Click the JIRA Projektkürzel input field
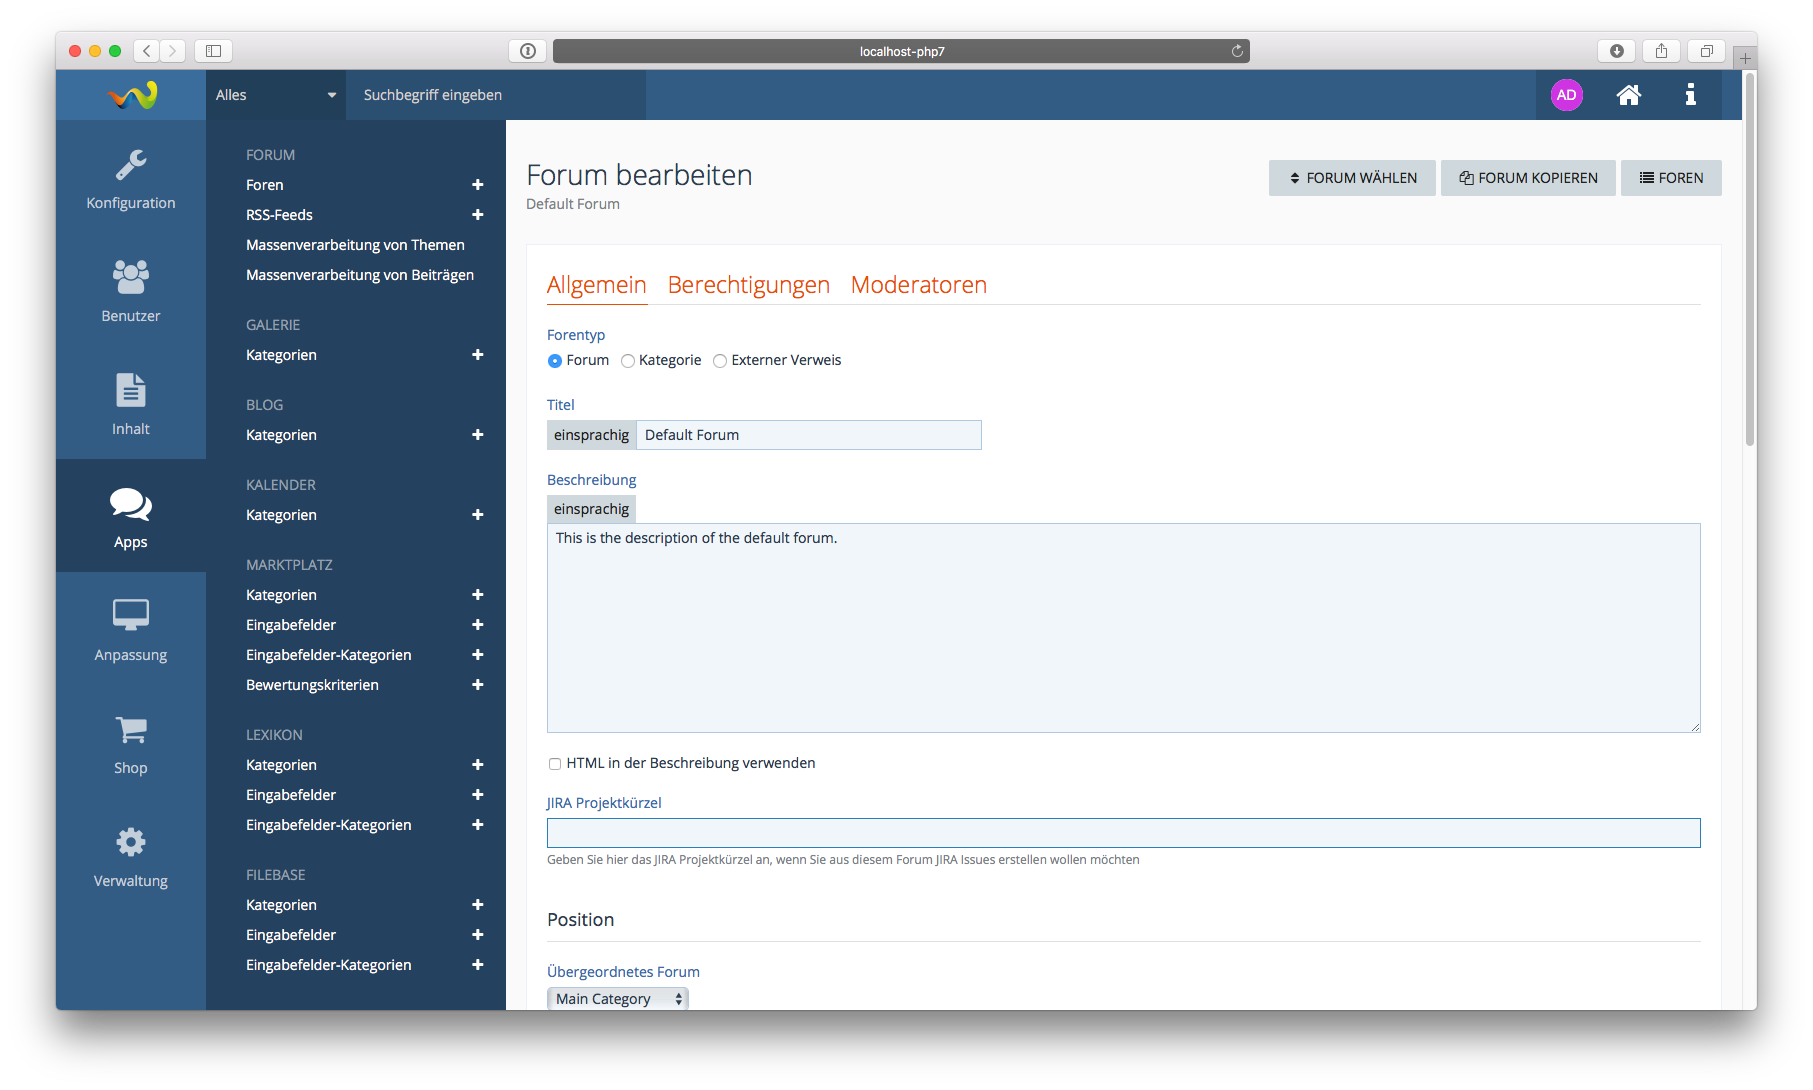This screenshot has height=1090, width=1813. [x=1123, y=833]
